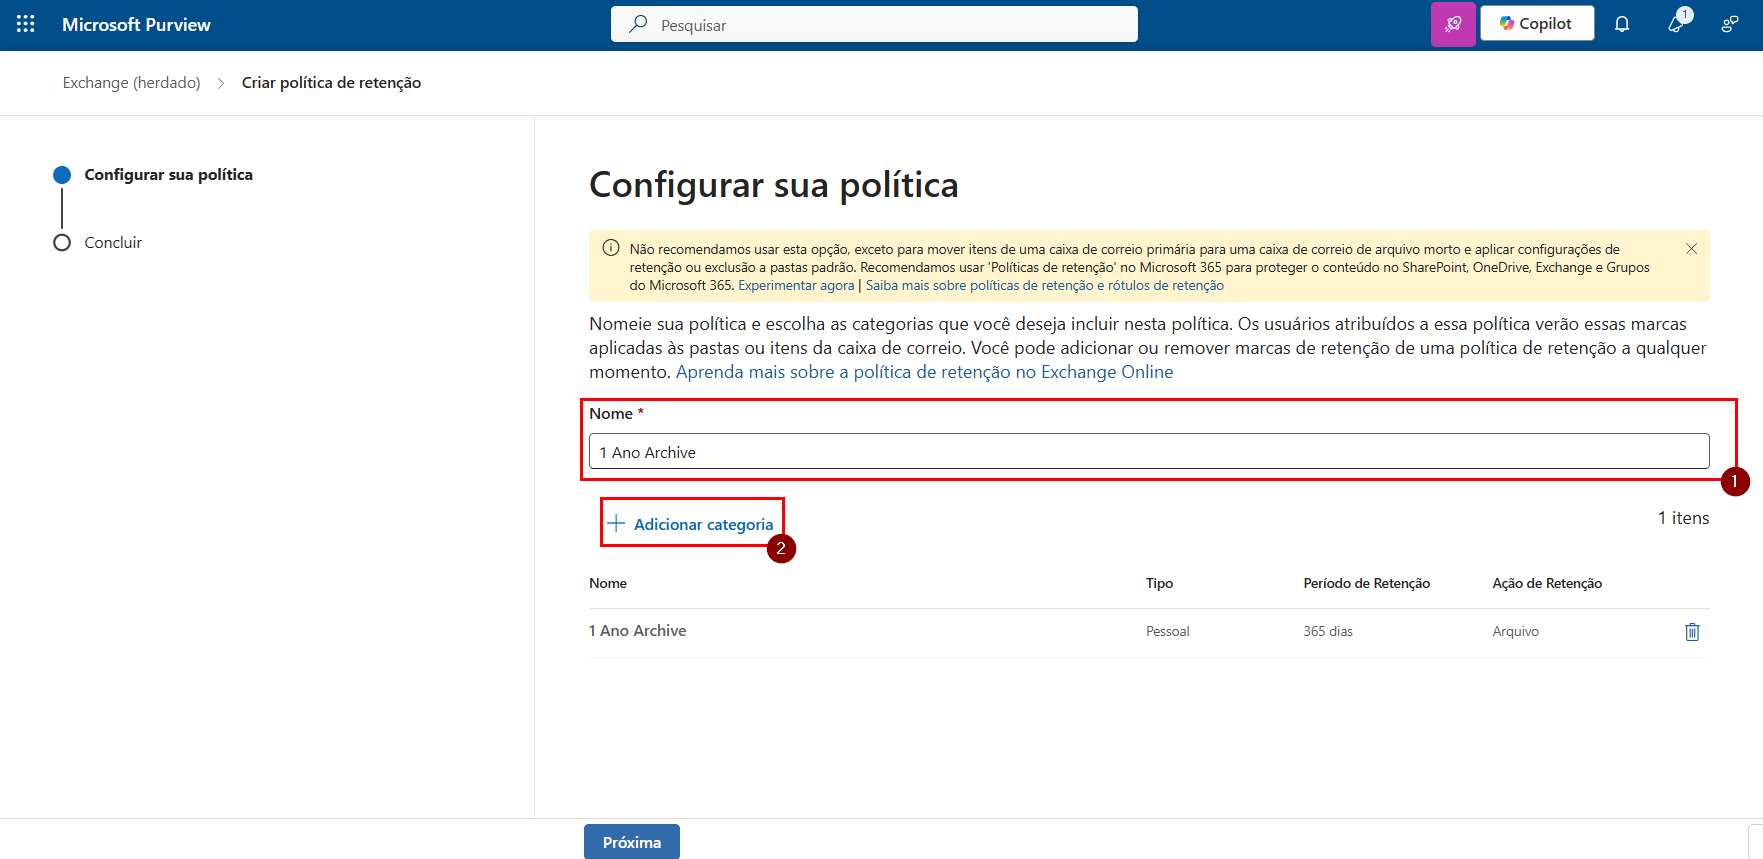1763x859 pixels.
Task: Delete the 1 Ano Archive category
Action: tap(1692, 631)
